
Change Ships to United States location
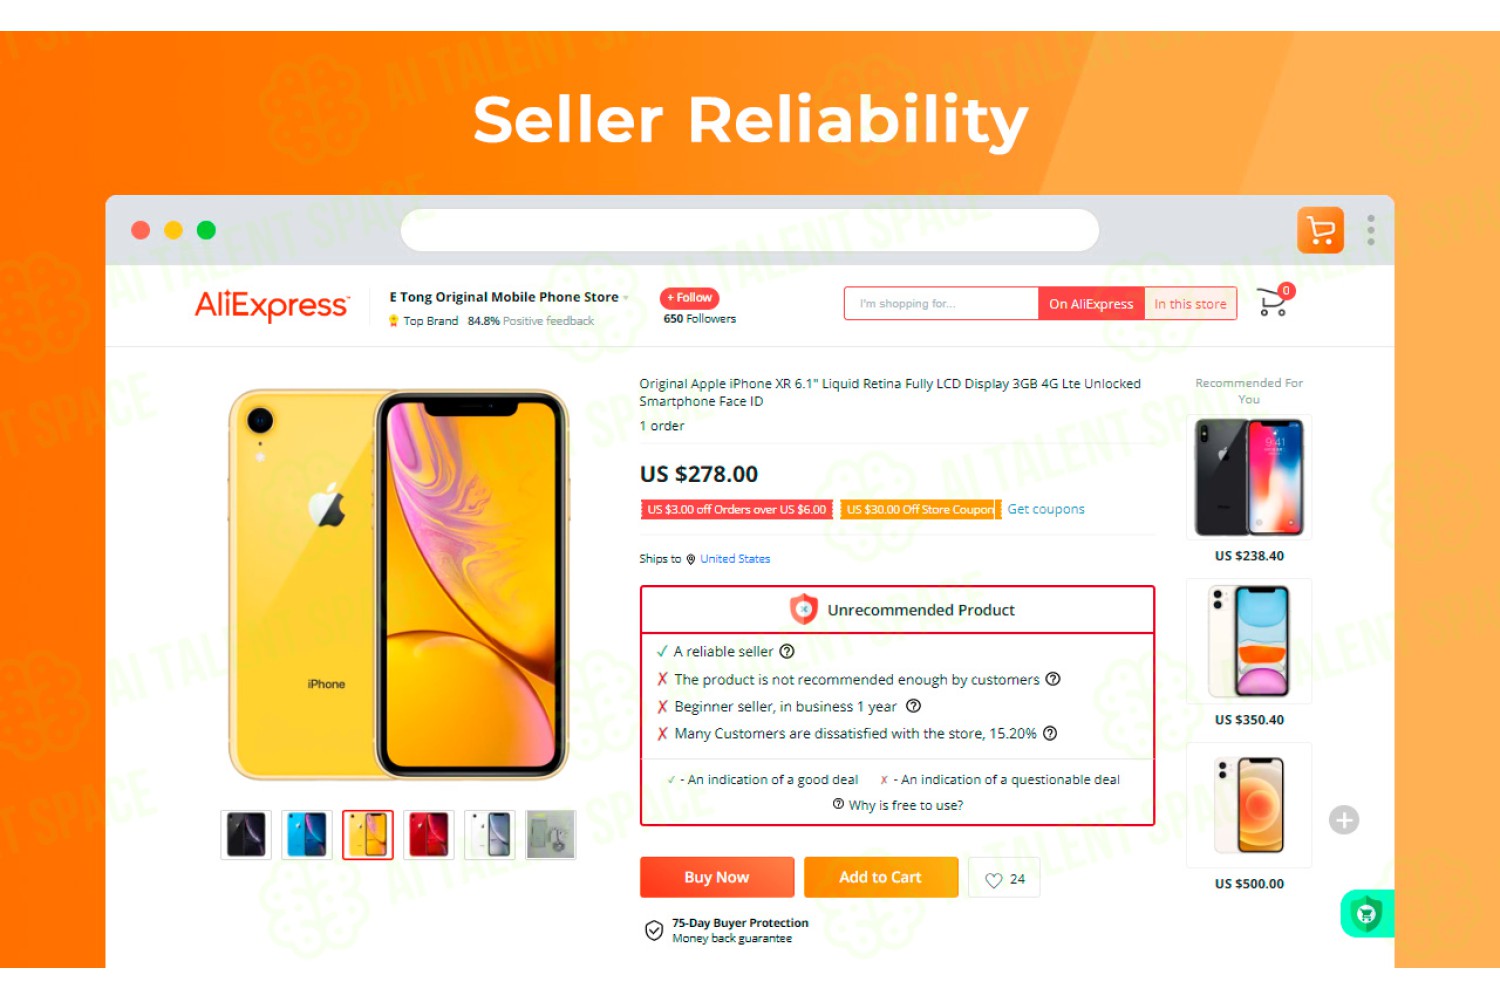click(735, 559)
